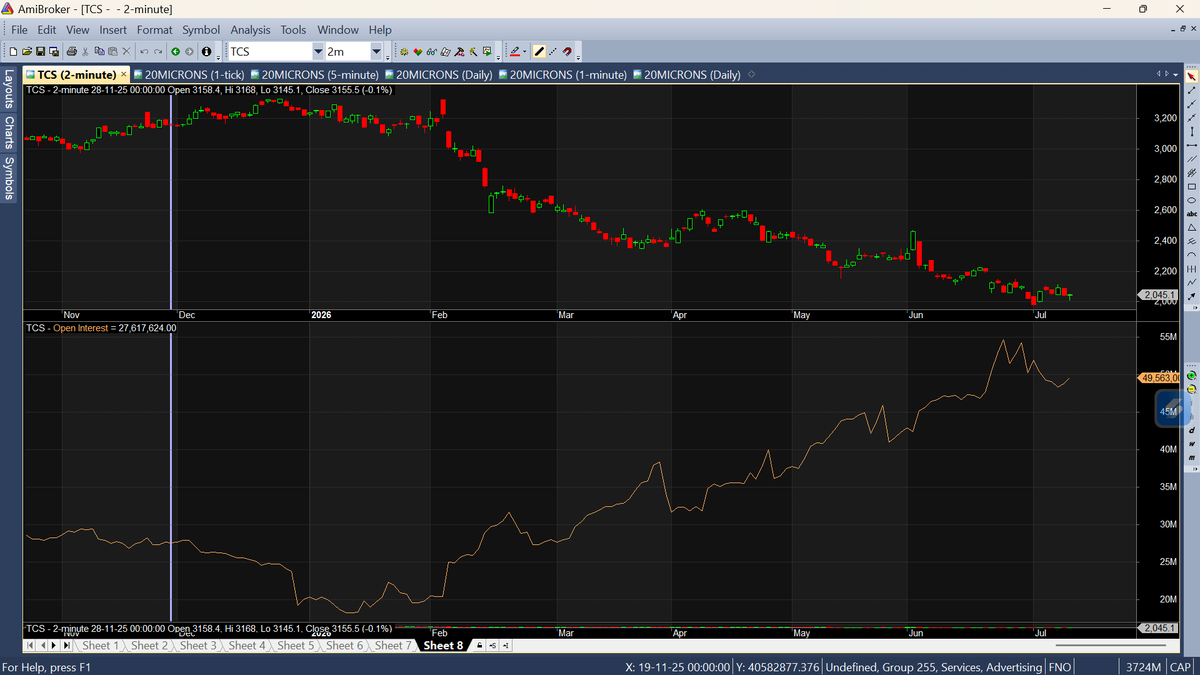Open the 2m interval dropdown

pos(377,51)
